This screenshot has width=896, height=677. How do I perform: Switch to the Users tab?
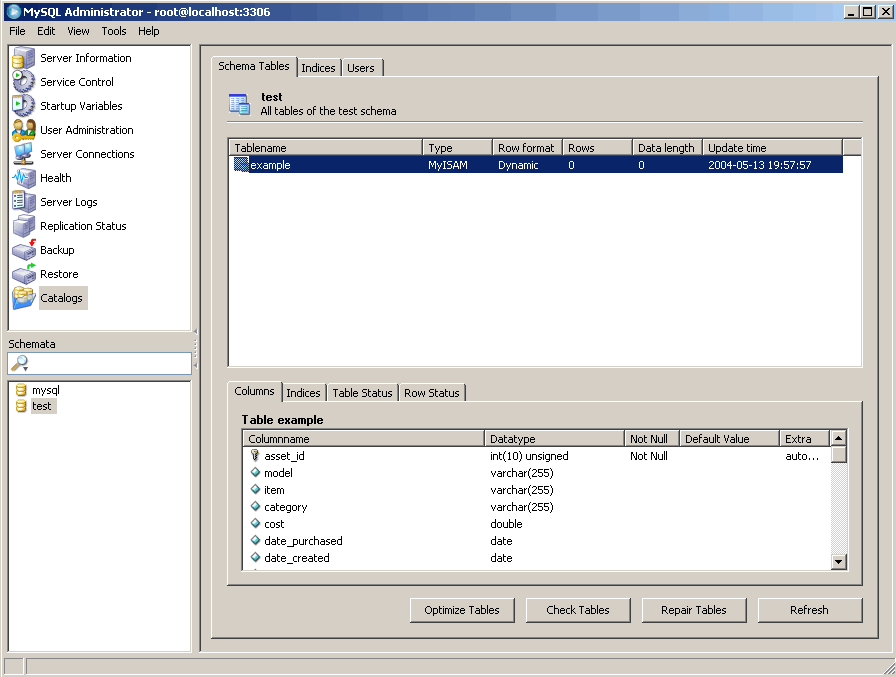coord(361,68)
